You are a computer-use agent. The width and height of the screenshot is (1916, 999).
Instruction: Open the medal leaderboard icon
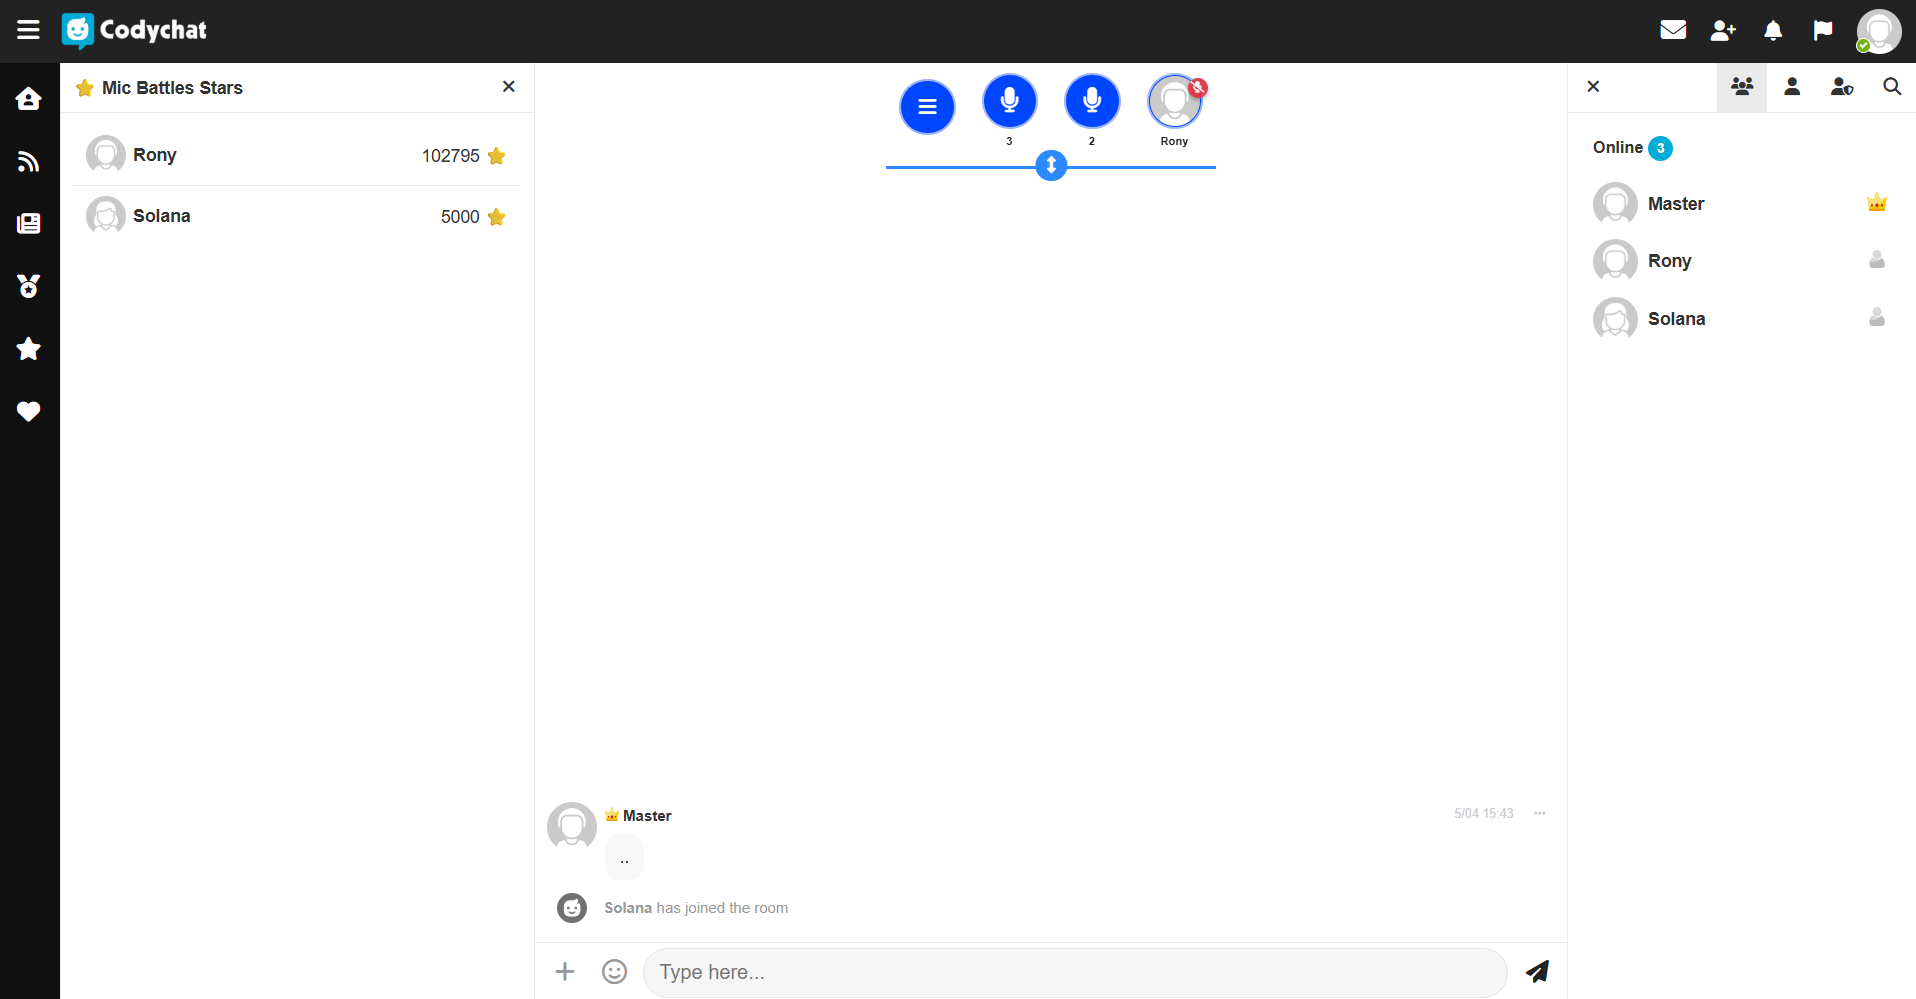point(29,286)
